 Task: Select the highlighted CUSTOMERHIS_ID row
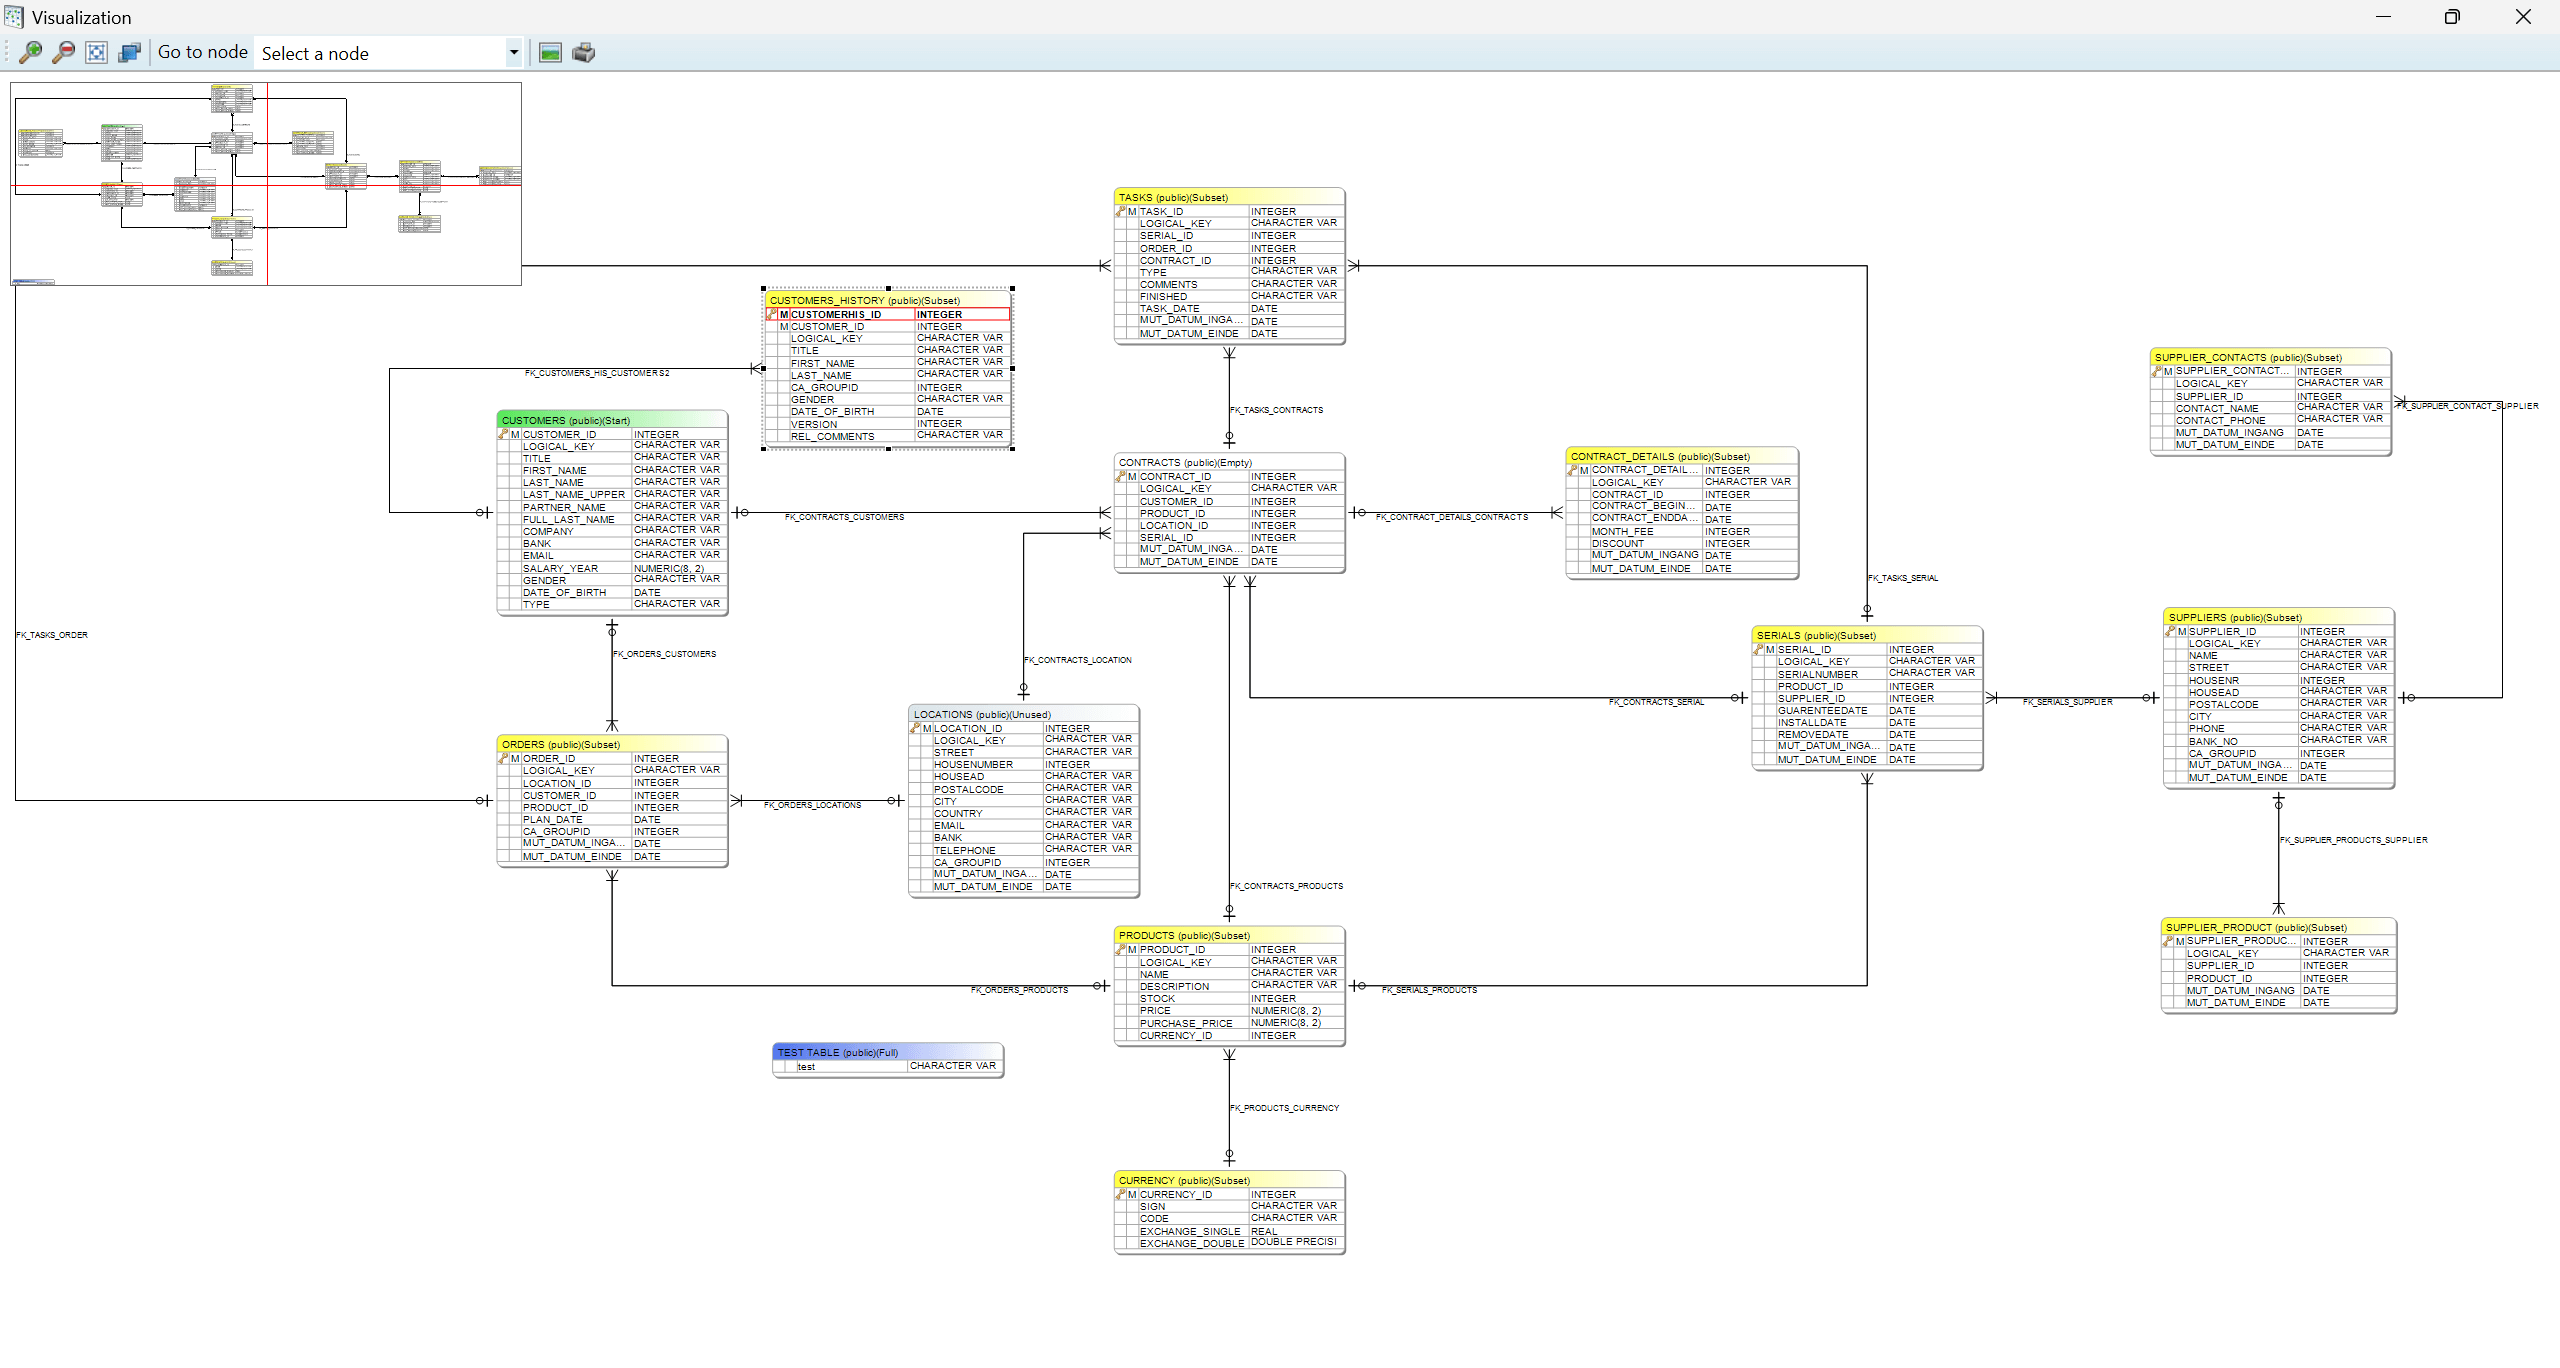point(836,313)
